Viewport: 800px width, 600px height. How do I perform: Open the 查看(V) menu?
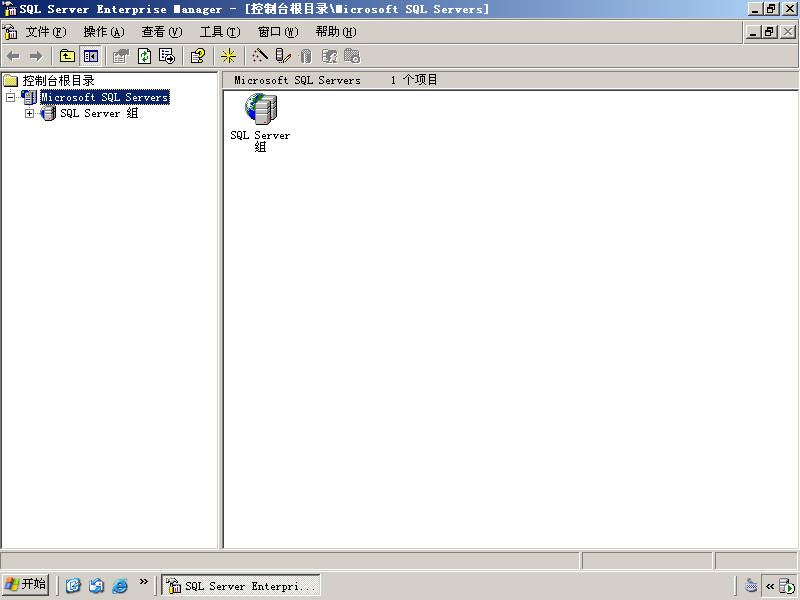click(162, 32)
